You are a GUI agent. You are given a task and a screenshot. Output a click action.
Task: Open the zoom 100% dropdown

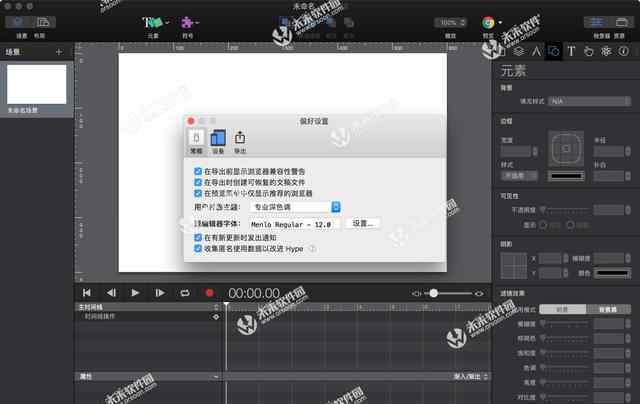tap(451, 23)
